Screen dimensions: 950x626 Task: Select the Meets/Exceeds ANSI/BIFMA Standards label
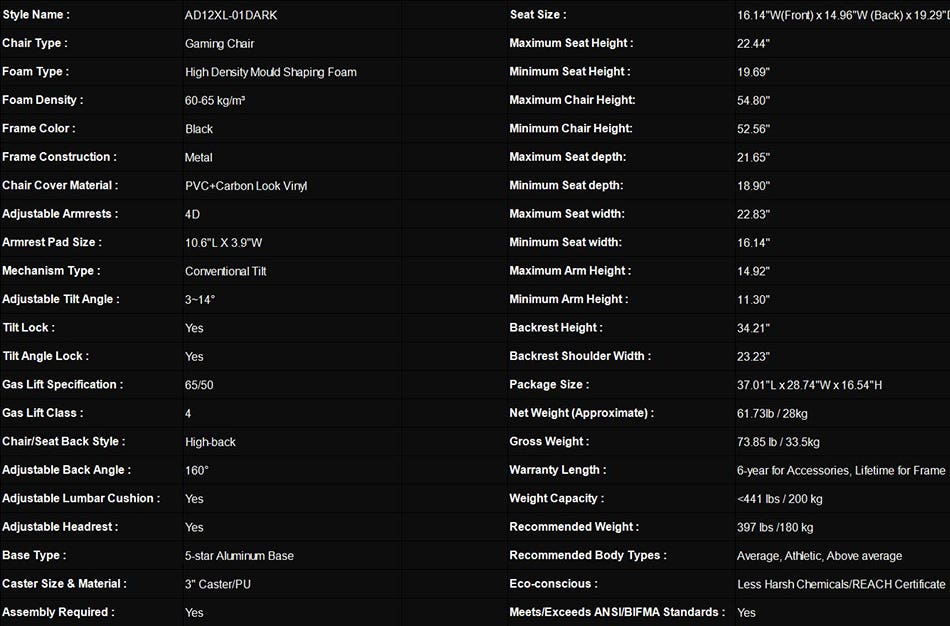[x=617, y=613]
